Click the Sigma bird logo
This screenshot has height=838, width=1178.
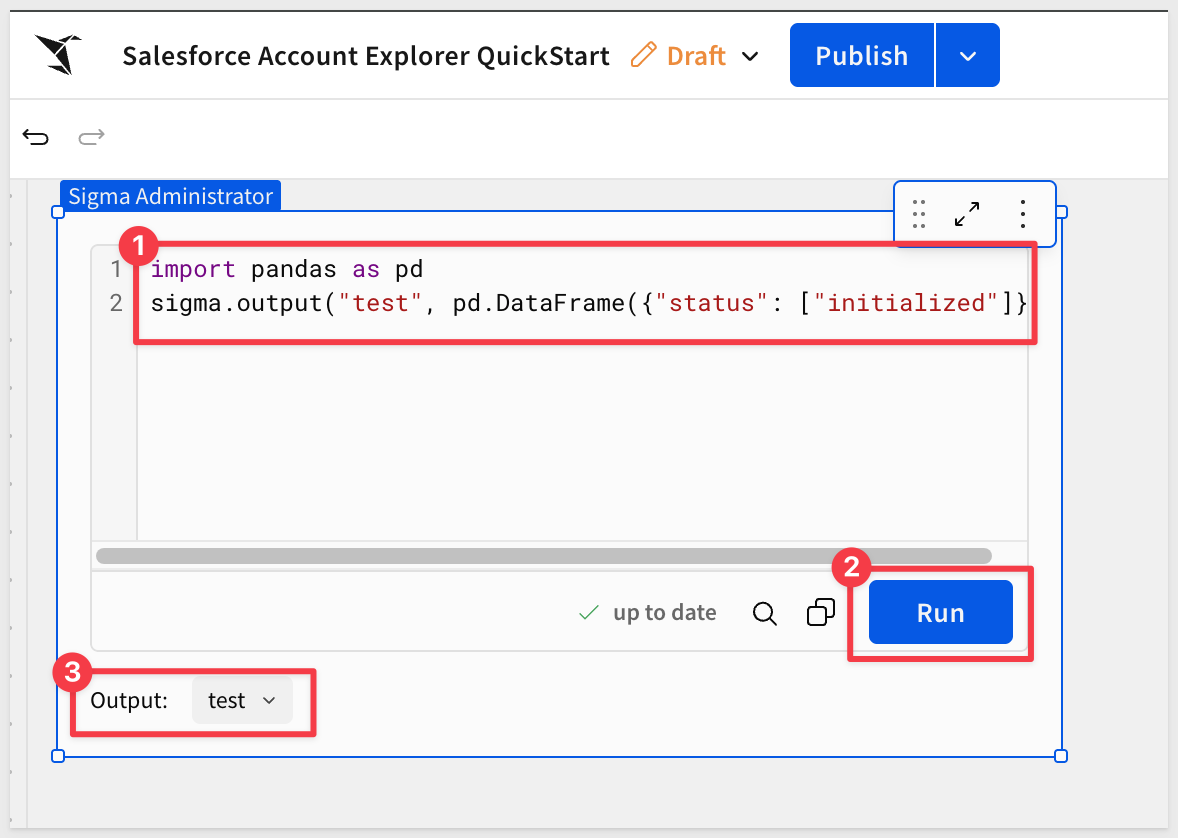[x=58, y=55]
